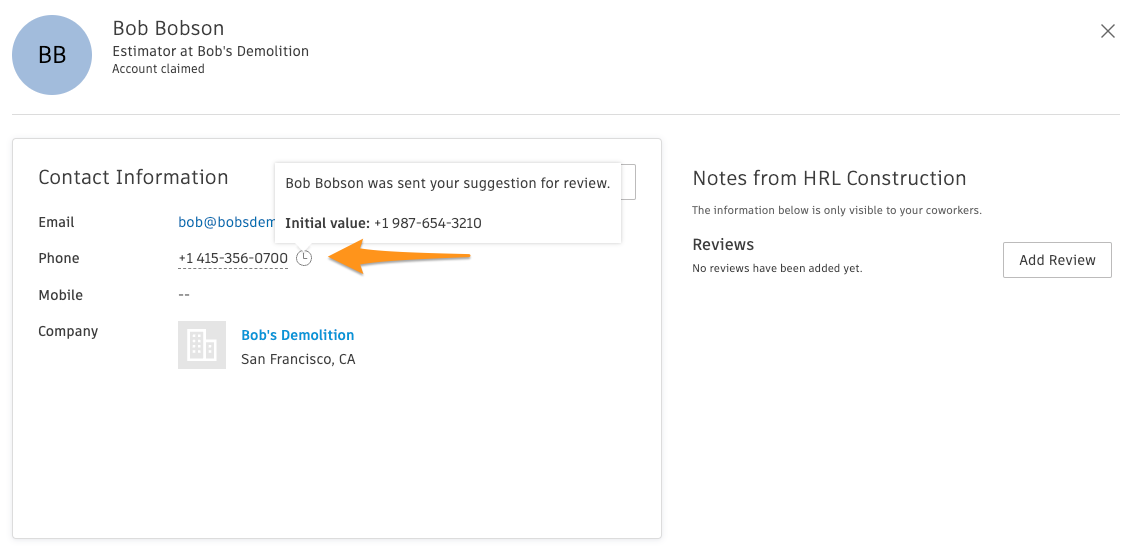This screenshot has width=1132, height=547.
Task: Open the Bob's Demolition company link
Action: click(298, 335)
